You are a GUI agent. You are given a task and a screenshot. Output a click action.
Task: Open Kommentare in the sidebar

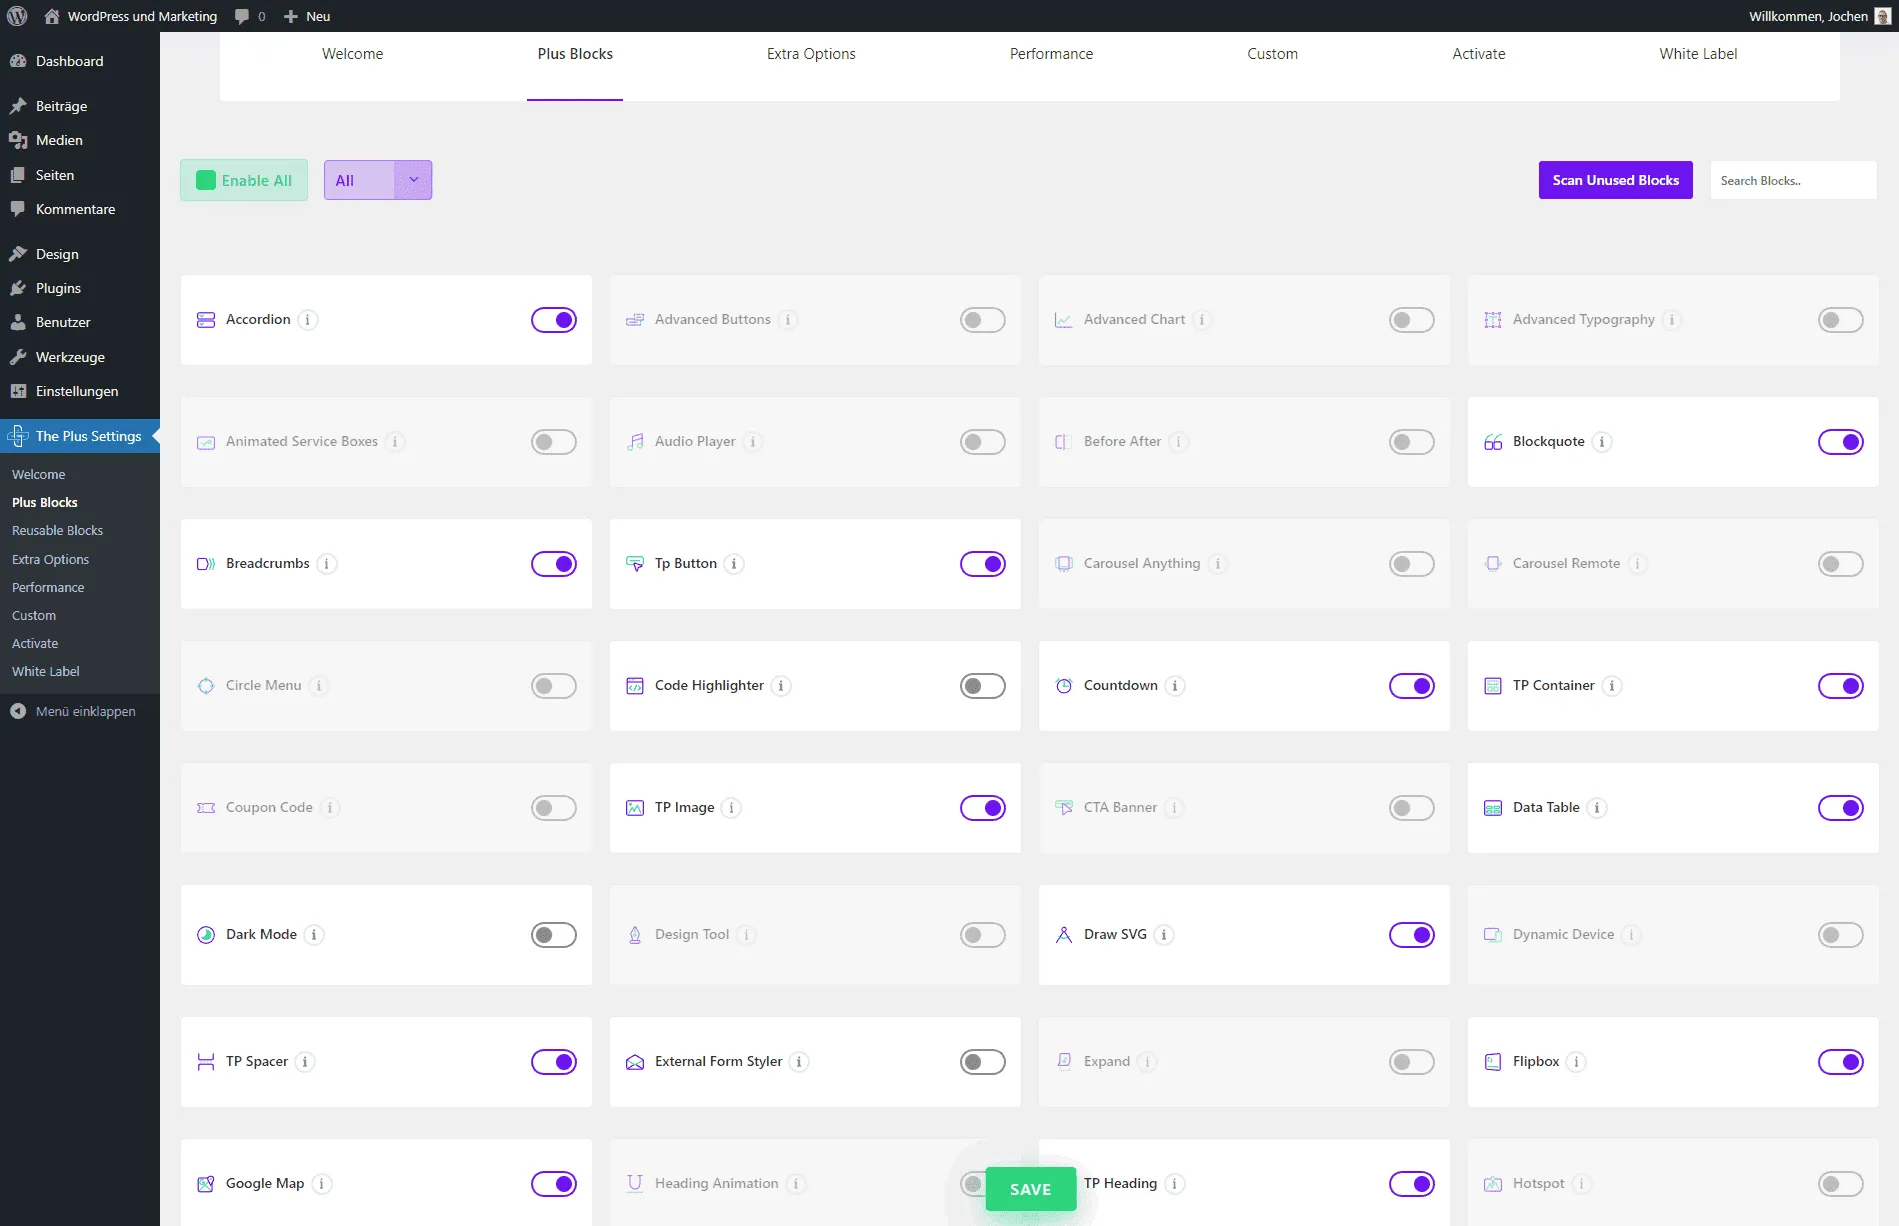click(x=80, y=209)
